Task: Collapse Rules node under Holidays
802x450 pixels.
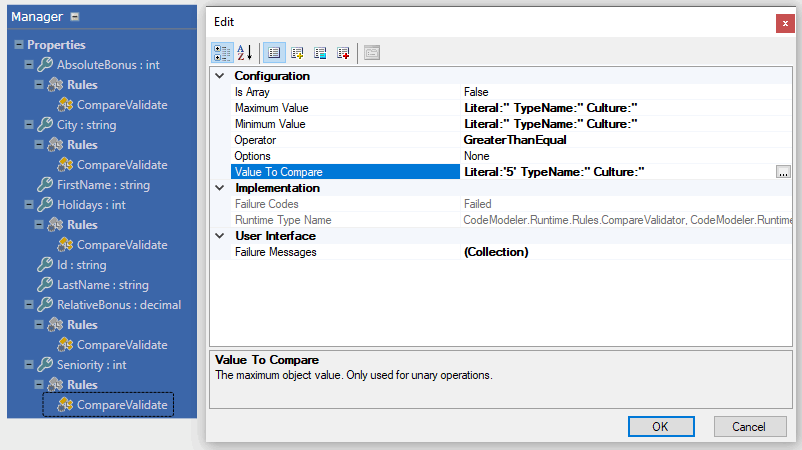Action: coord(39,224)
